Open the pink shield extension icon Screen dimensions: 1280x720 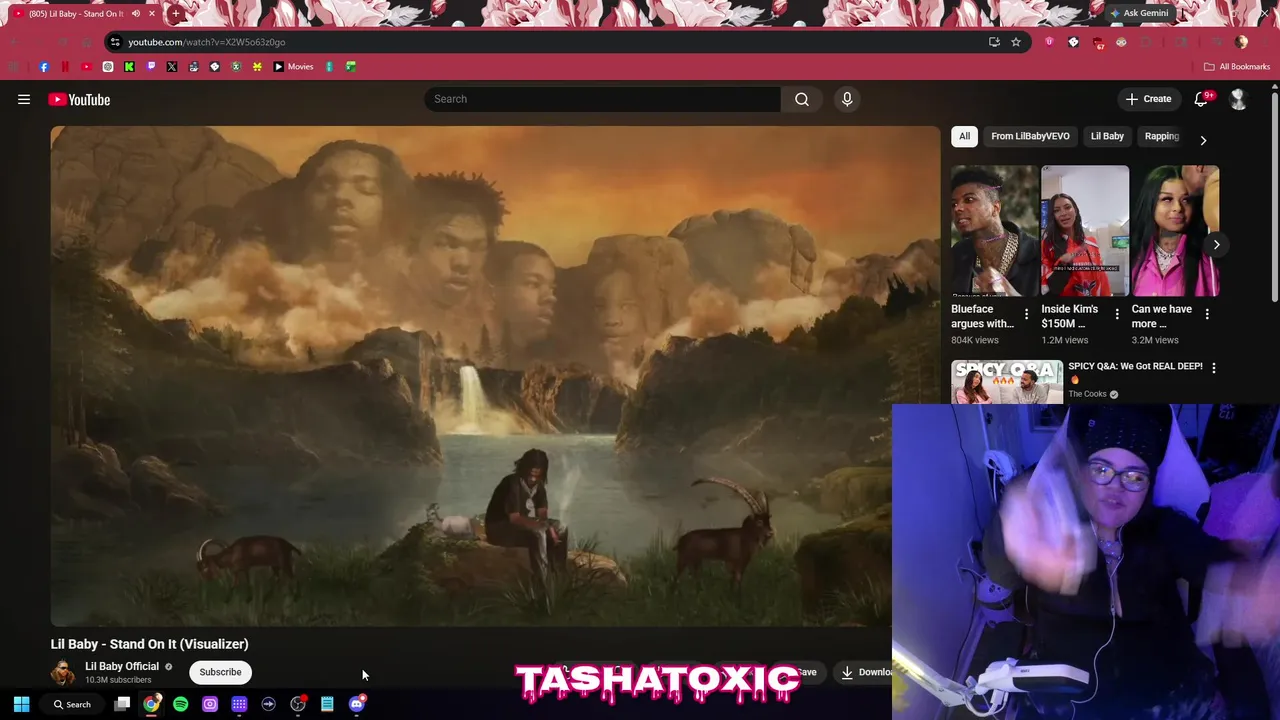pos(1049,42)
